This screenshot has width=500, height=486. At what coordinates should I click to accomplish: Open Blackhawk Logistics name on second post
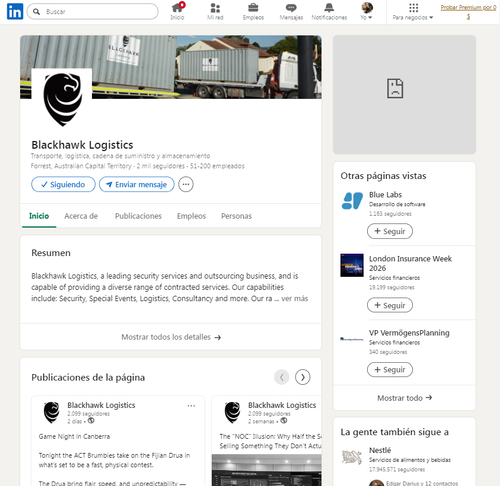[x=282, y=405]
